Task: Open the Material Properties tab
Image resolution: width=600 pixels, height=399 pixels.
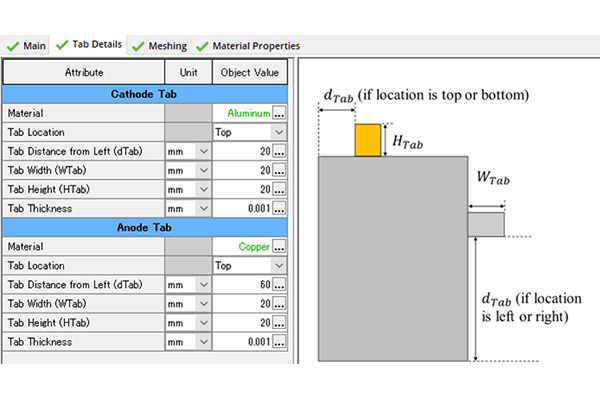Action: [248, 46]
